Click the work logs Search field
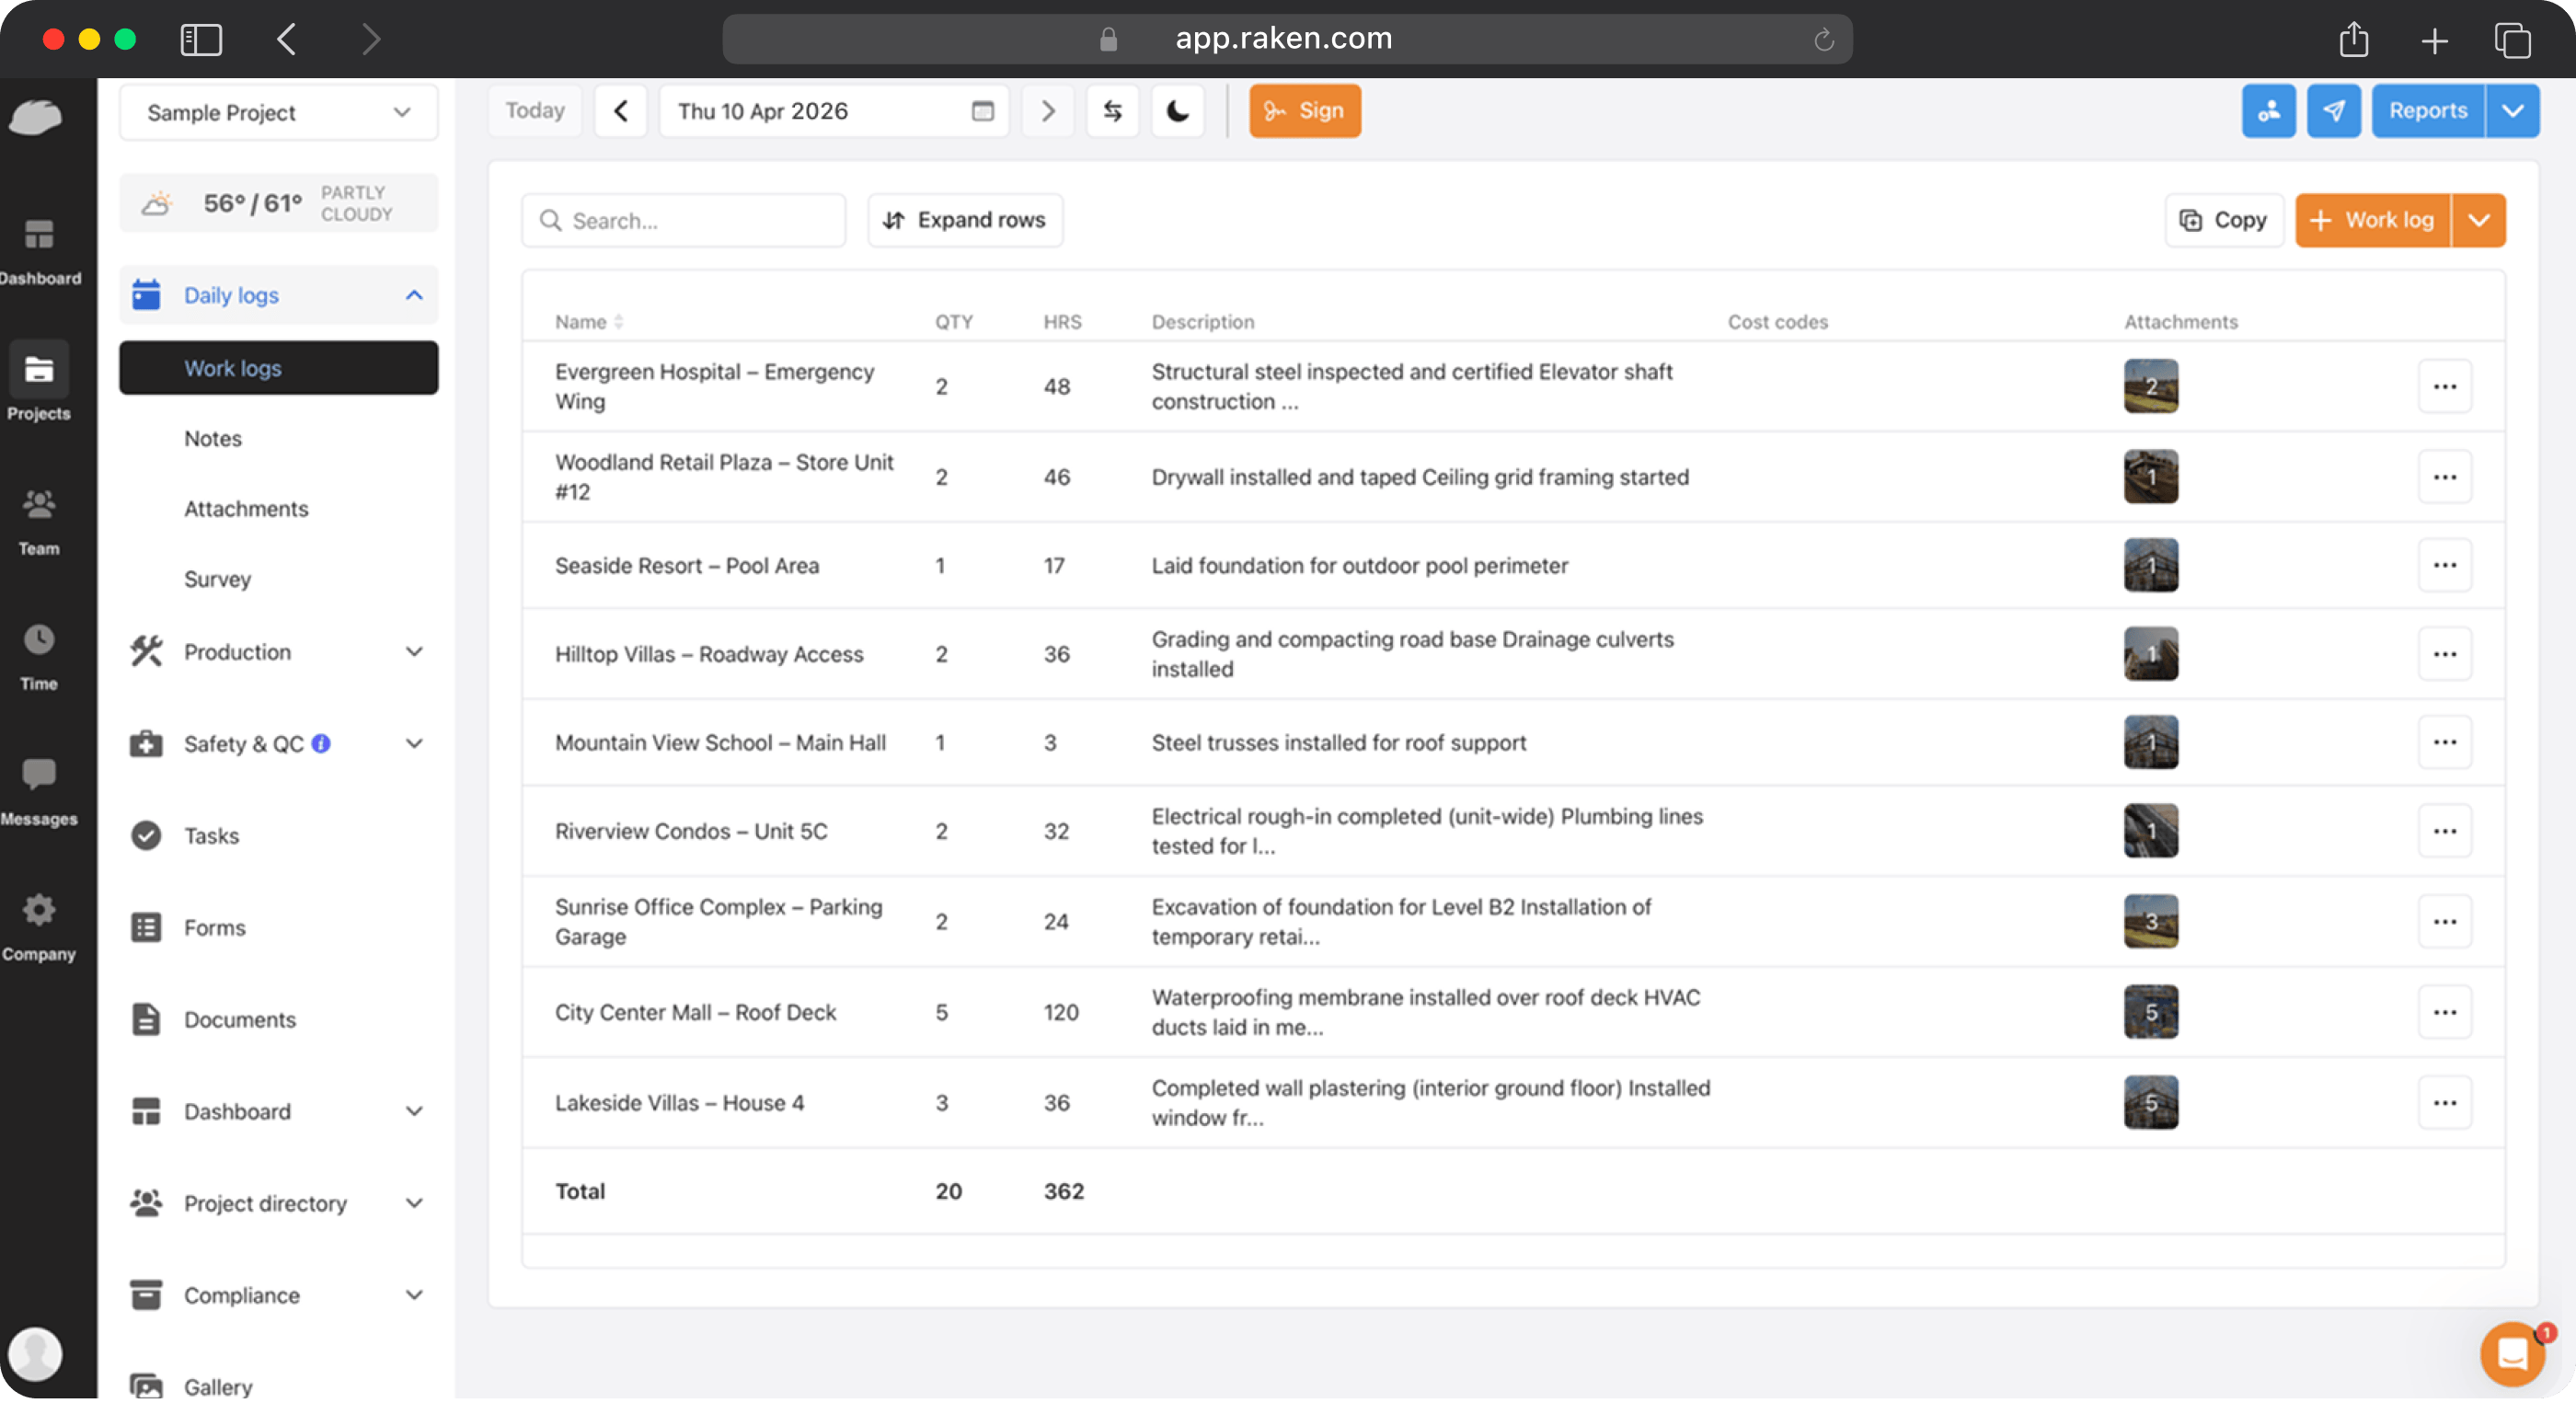2576x1403 pixels. (684, 220)
